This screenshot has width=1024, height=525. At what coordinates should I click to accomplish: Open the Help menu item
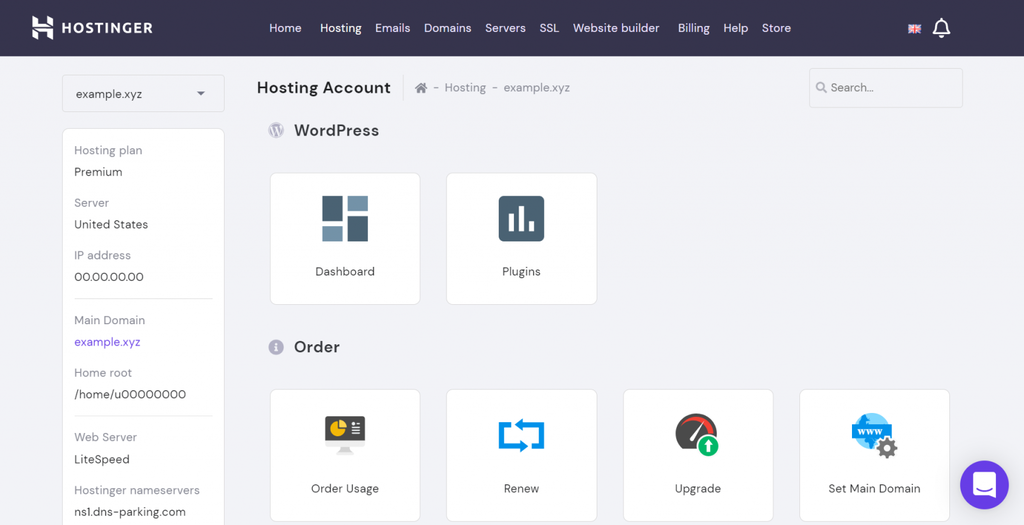pyautogui.click(x=735, y=28)
